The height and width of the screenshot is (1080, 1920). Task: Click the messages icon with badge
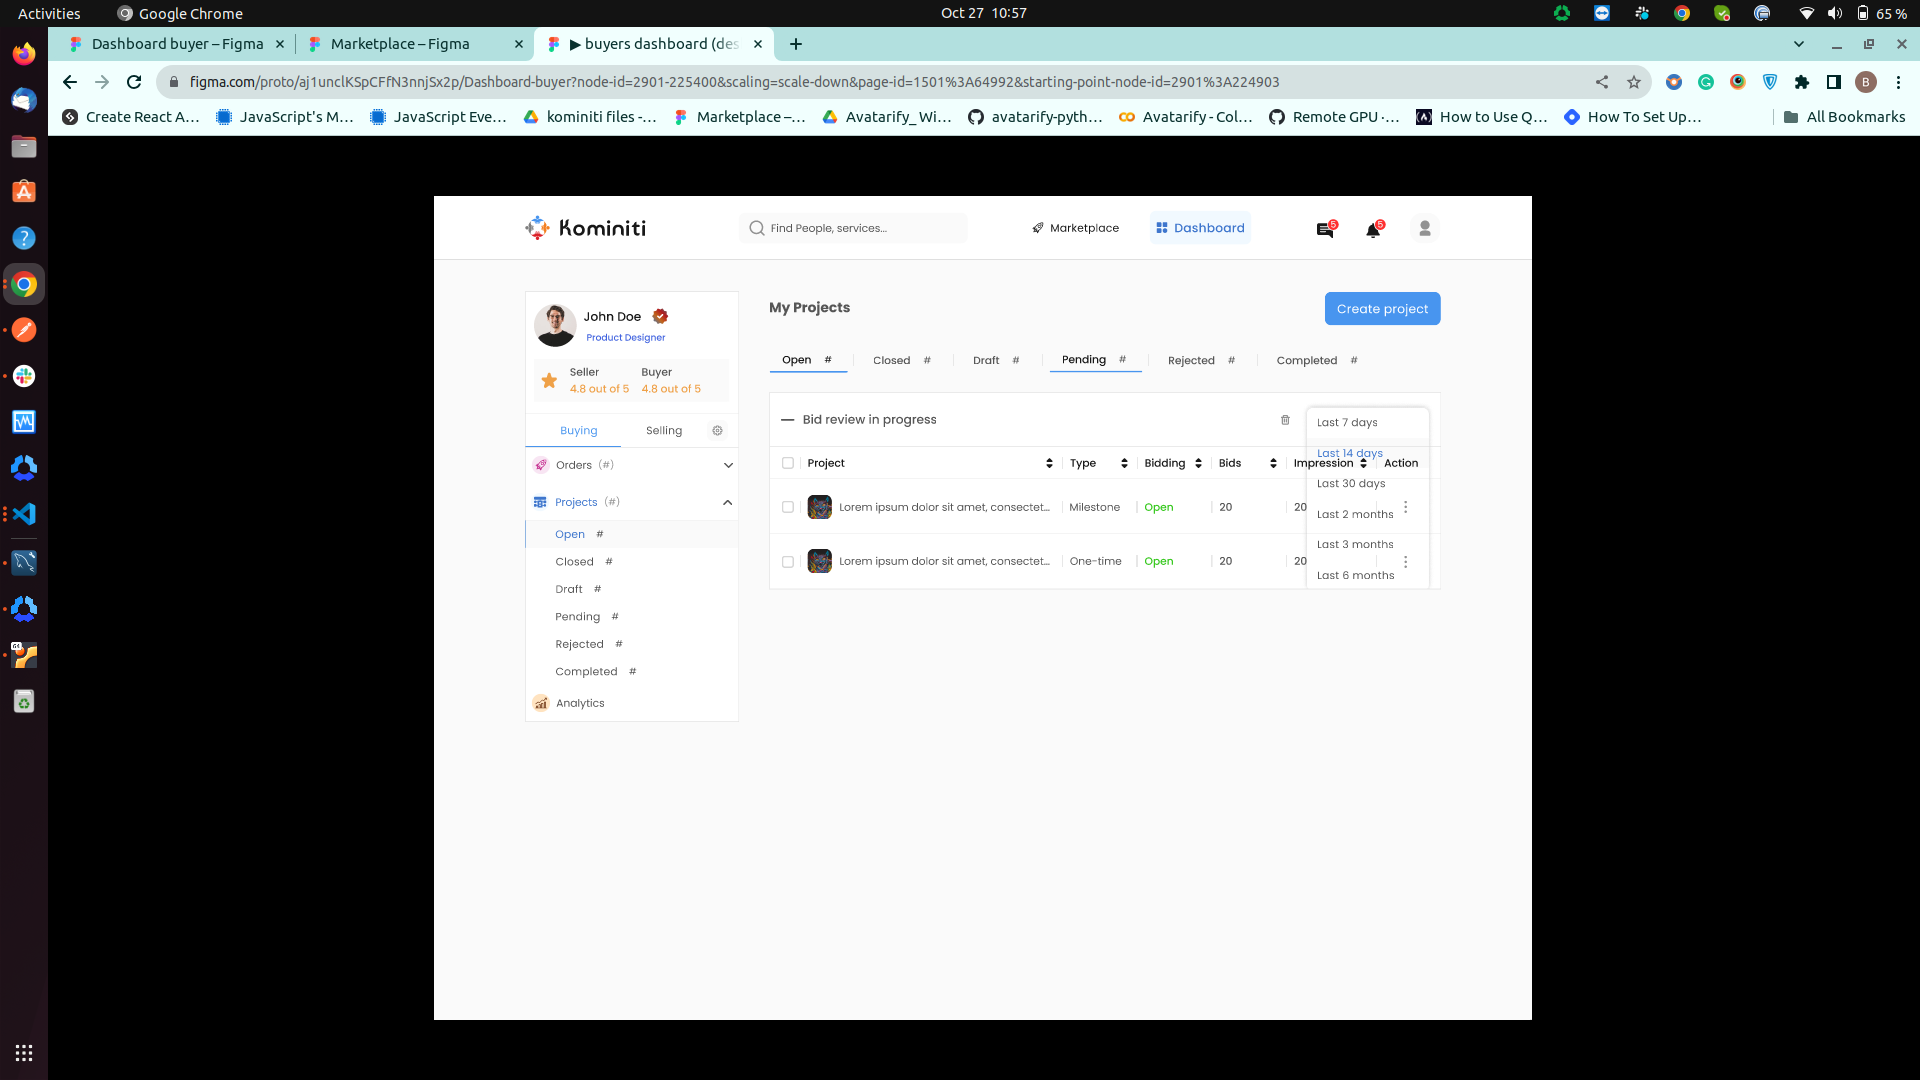[x=1325, y=229]
